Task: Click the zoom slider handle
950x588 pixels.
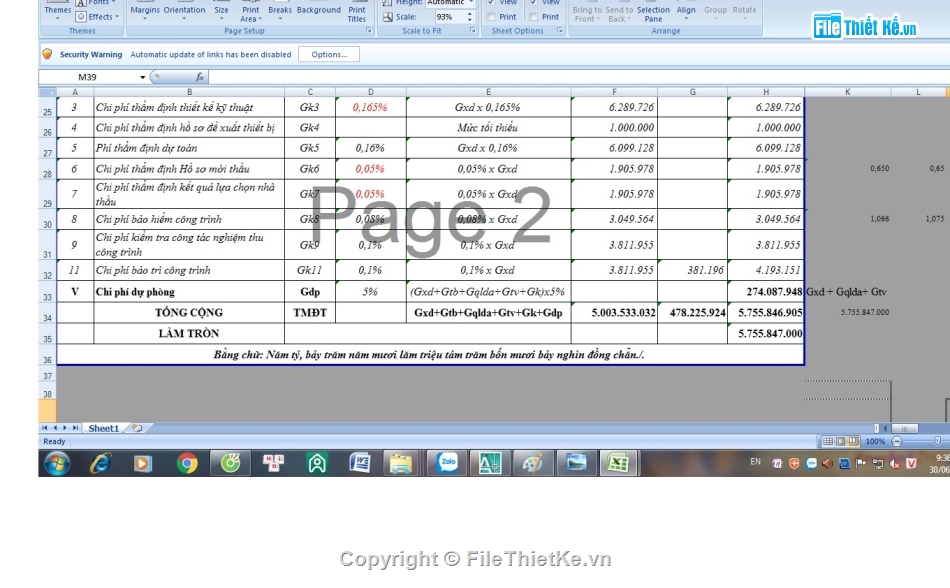Action: tap(937, 441)
